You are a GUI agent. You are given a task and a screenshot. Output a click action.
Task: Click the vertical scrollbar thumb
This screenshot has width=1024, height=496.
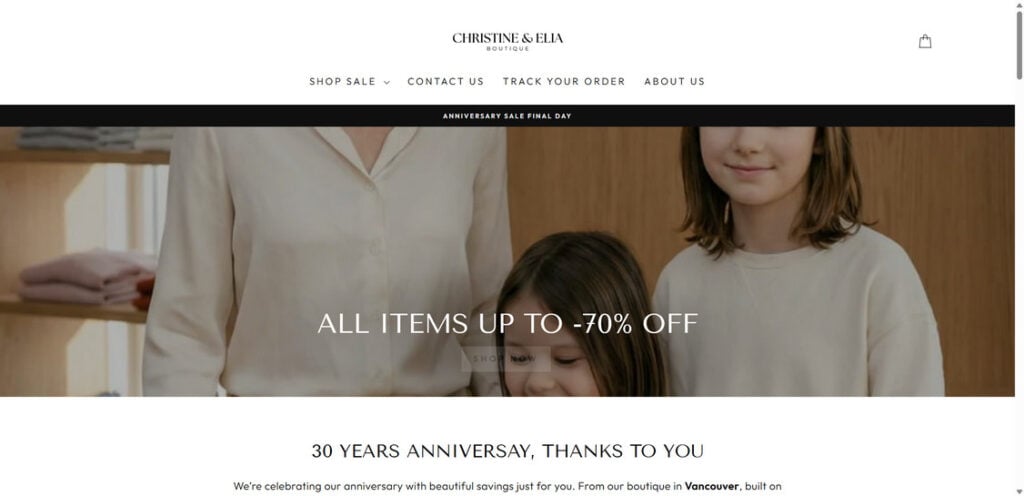(x=1019, y=44)
